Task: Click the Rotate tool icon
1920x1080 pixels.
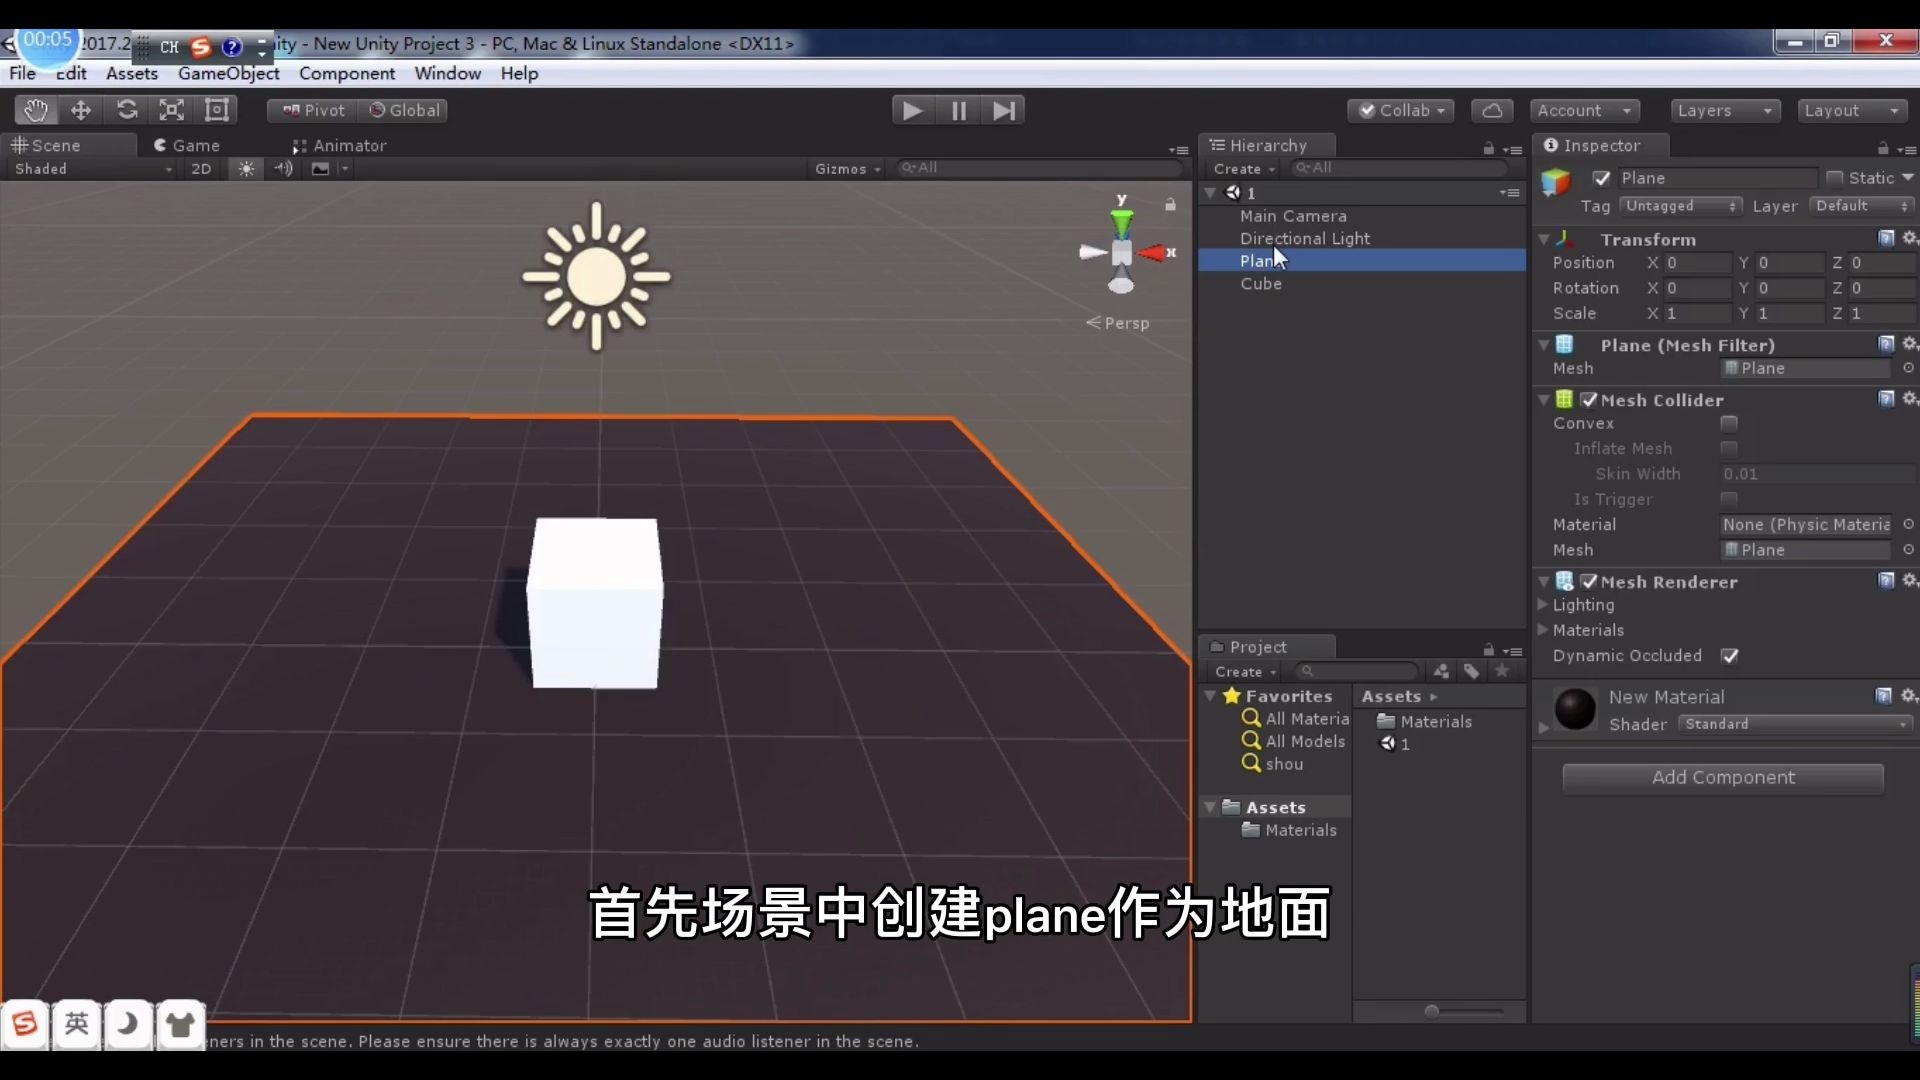Action: [127, 109]
